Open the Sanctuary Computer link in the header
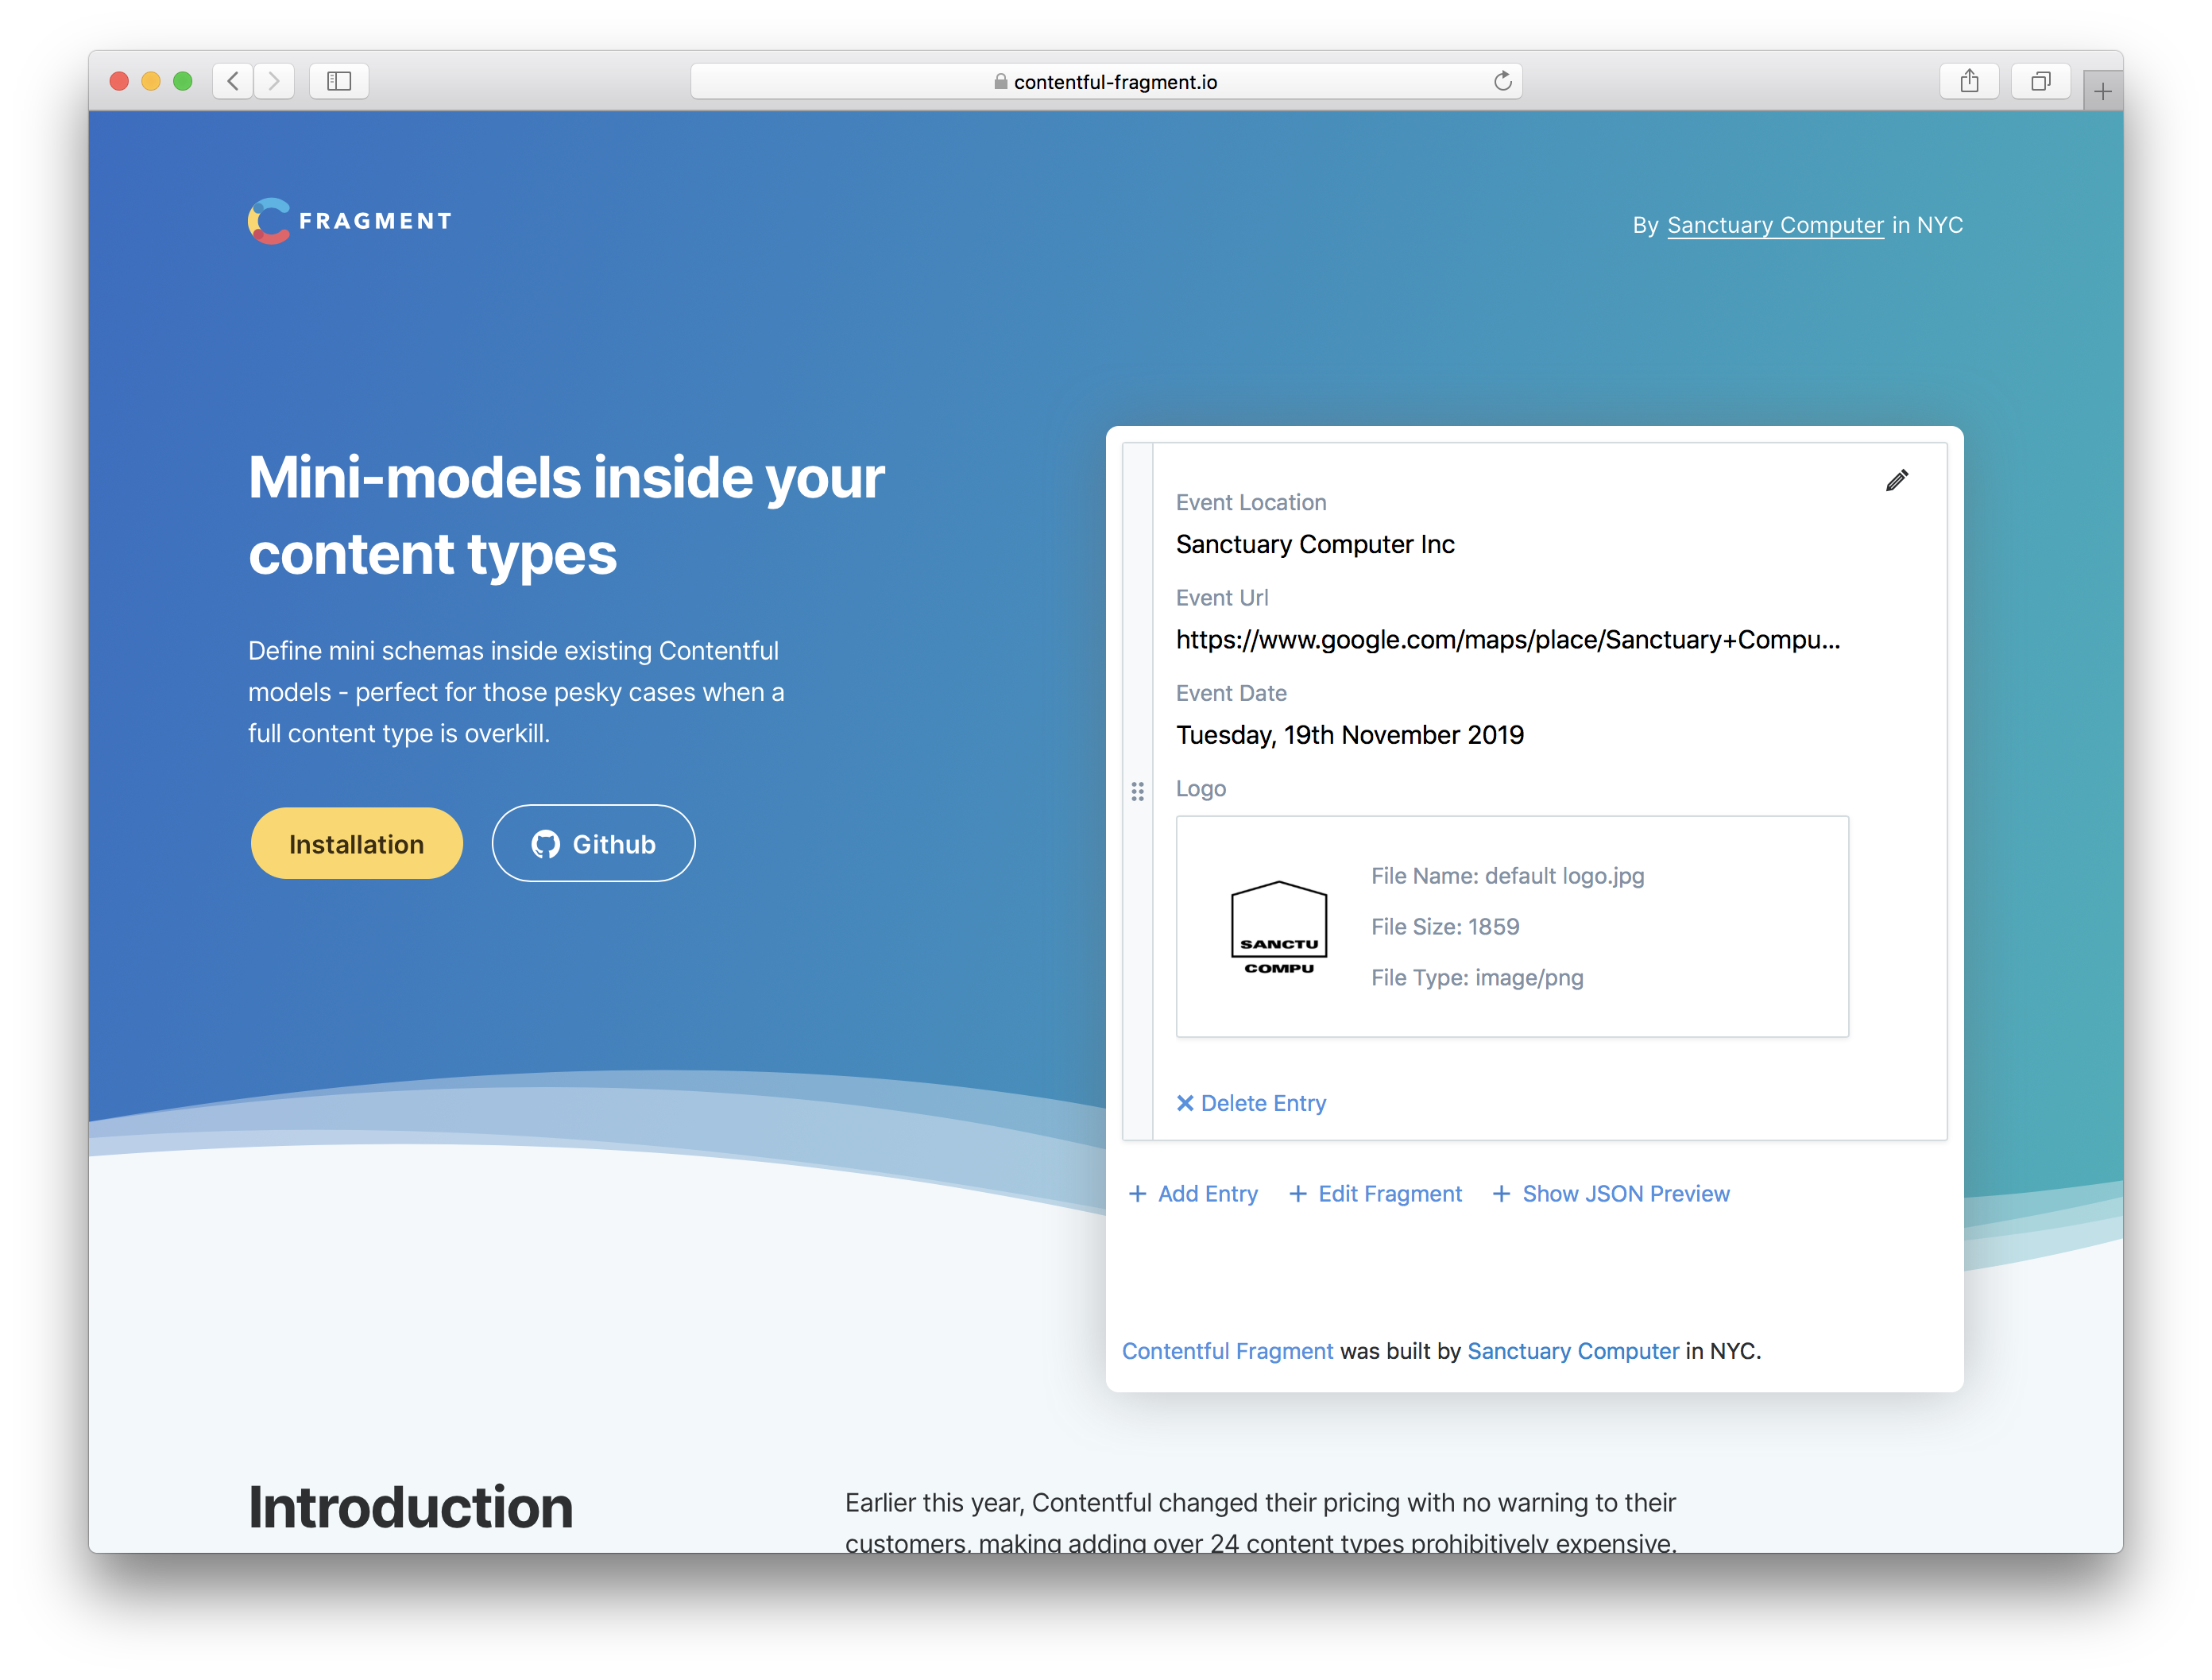The height and width of the screenshot is (1680, 2212). [x=1775, y=225]
